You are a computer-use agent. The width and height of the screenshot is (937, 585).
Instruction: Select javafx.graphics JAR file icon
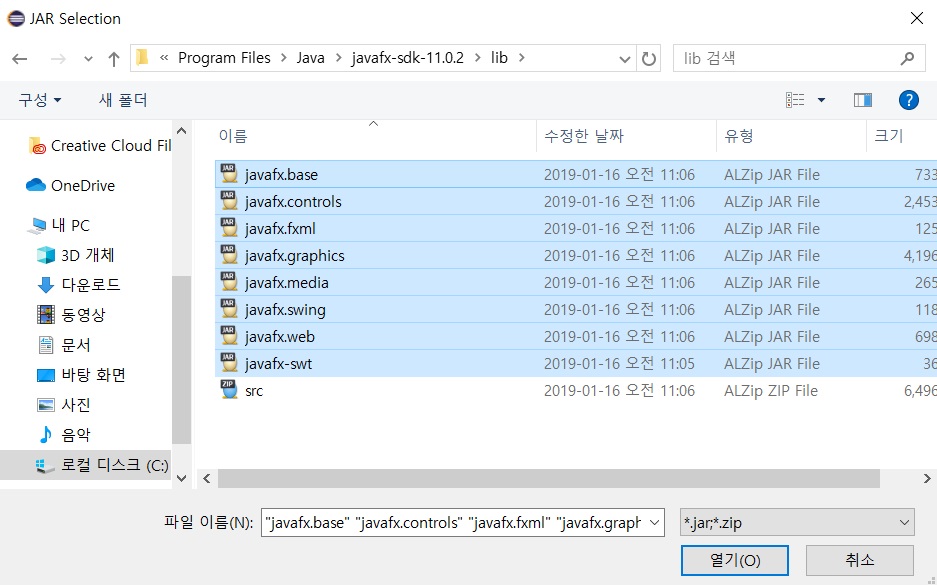click(229, 255)
